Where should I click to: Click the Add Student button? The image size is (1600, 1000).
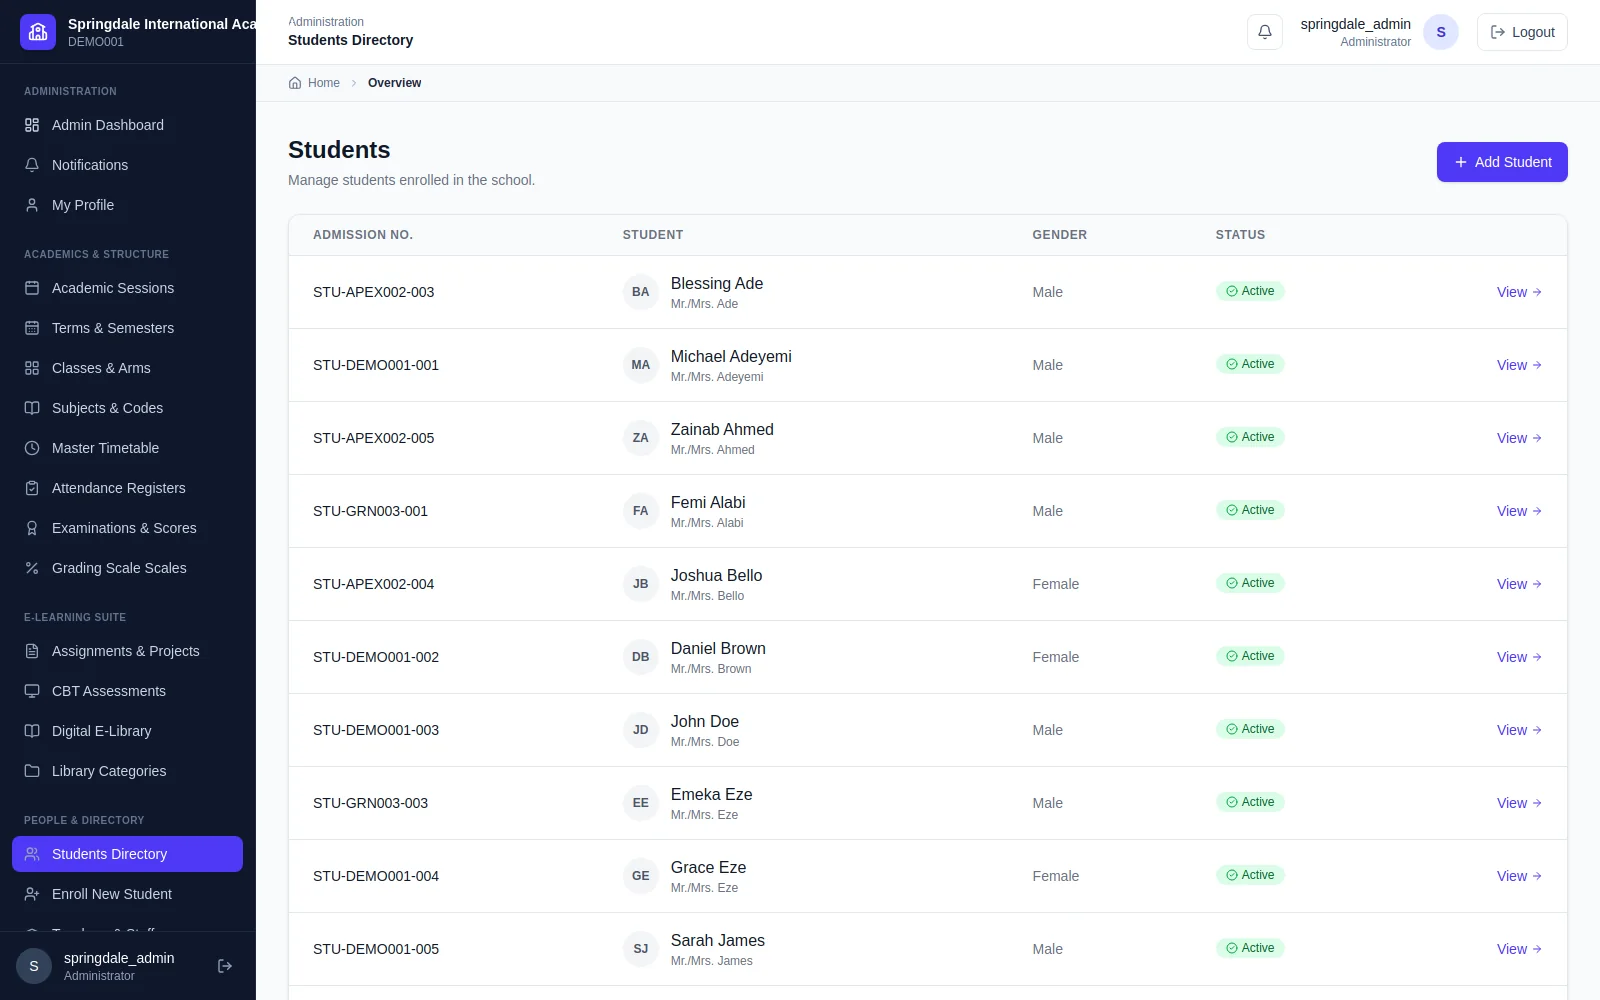coord(1502,162)
